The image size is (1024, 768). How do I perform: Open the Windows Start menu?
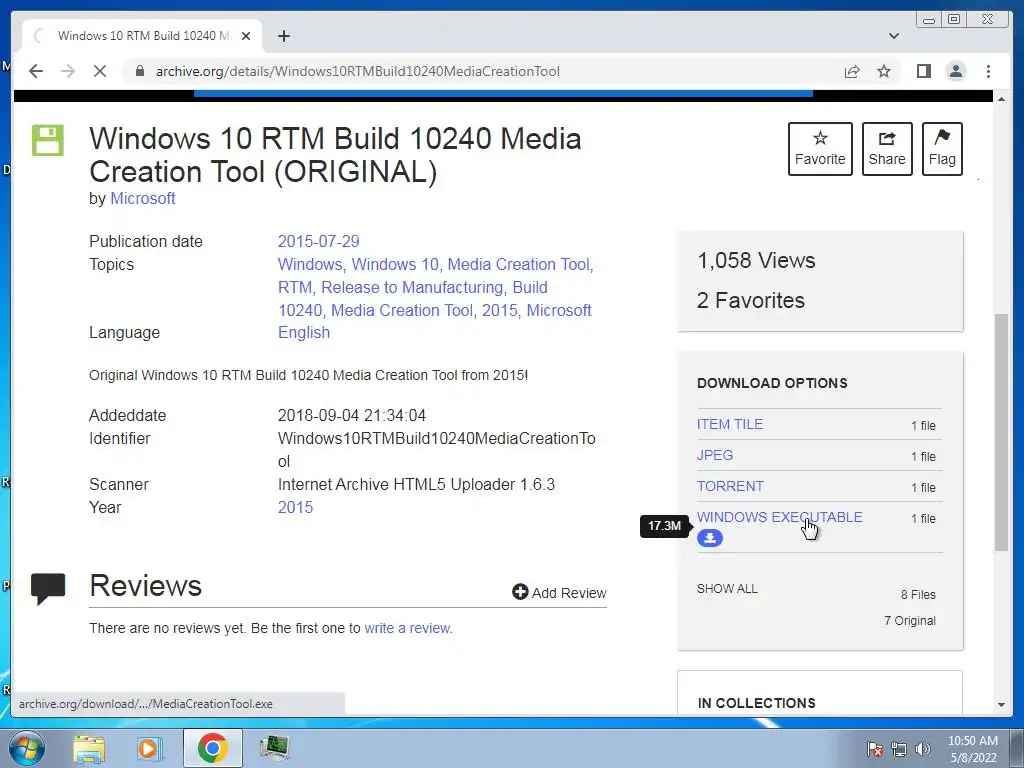click(x=26, y=748)
